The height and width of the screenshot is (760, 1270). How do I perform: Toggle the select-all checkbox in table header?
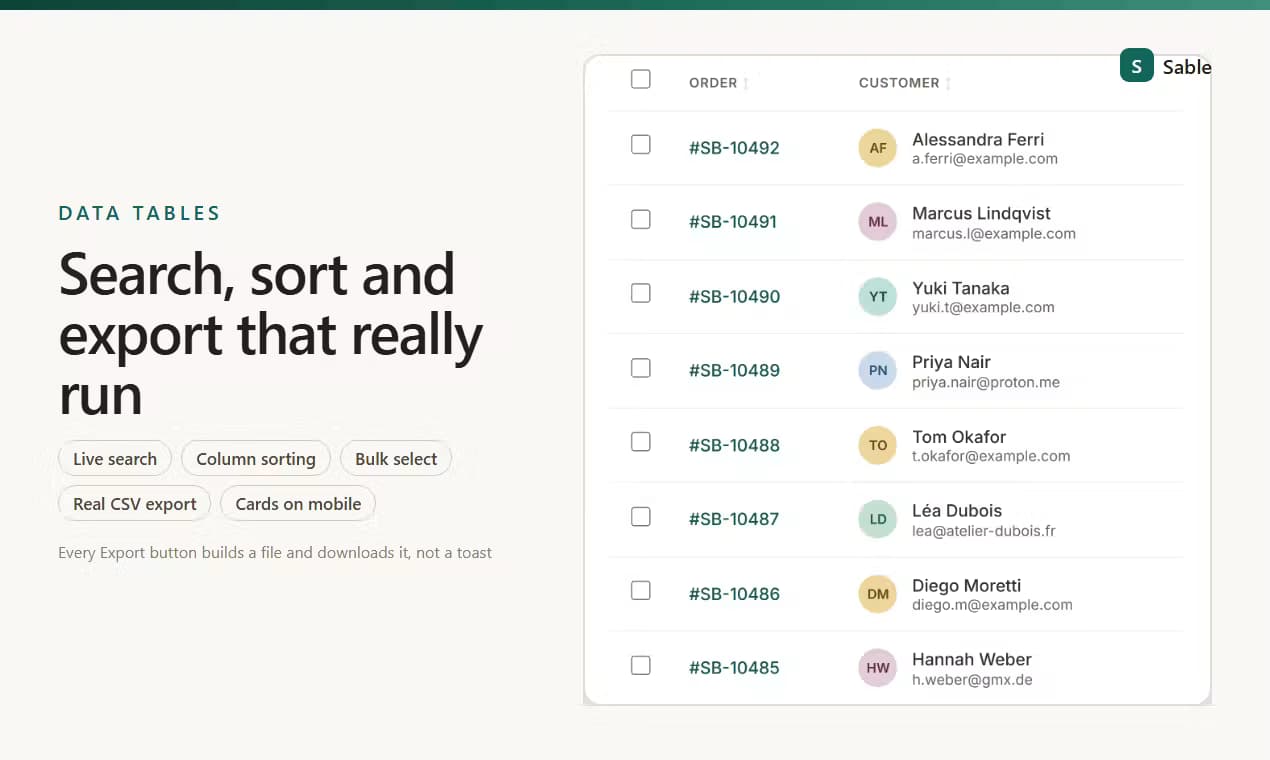[x=641, y=79]
